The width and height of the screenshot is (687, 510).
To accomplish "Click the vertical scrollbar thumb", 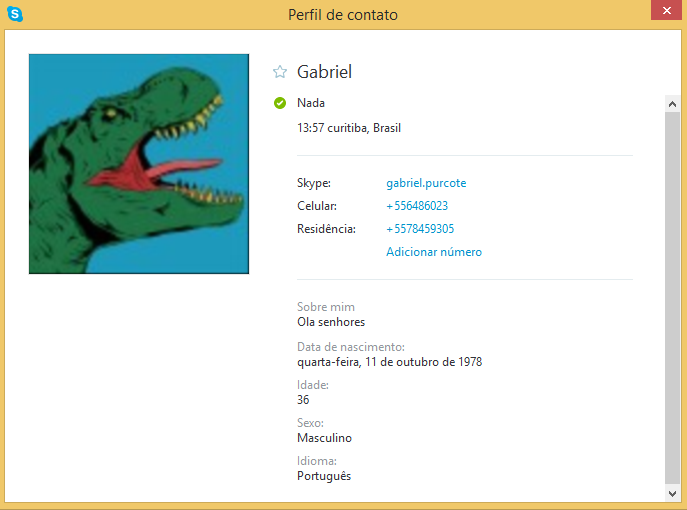I will tap(672, 298).
